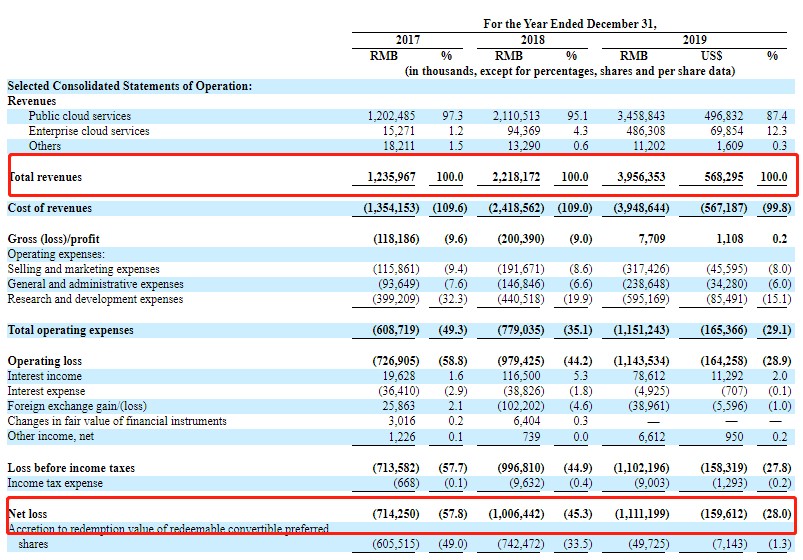Click For the Year Ended December 31 header
Viewport: 803px width, 560px height.
point(569,24)
